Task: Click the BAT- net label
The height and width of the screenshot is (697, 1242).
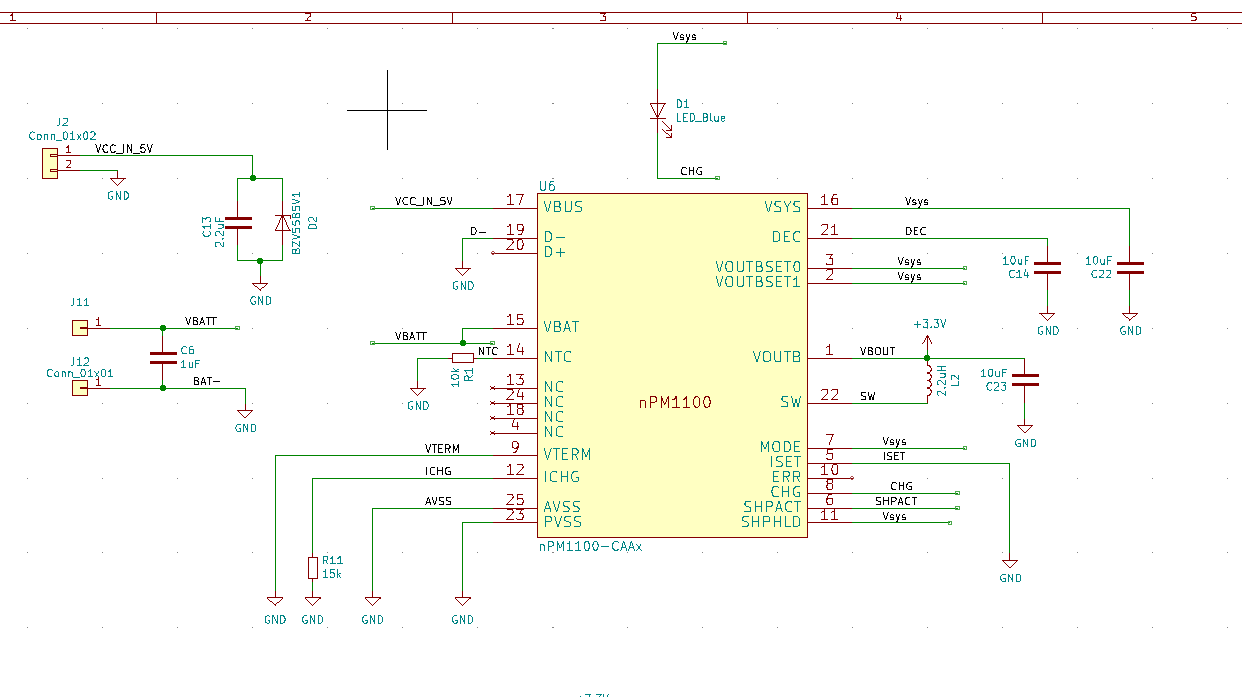Action: click(207, 382)
